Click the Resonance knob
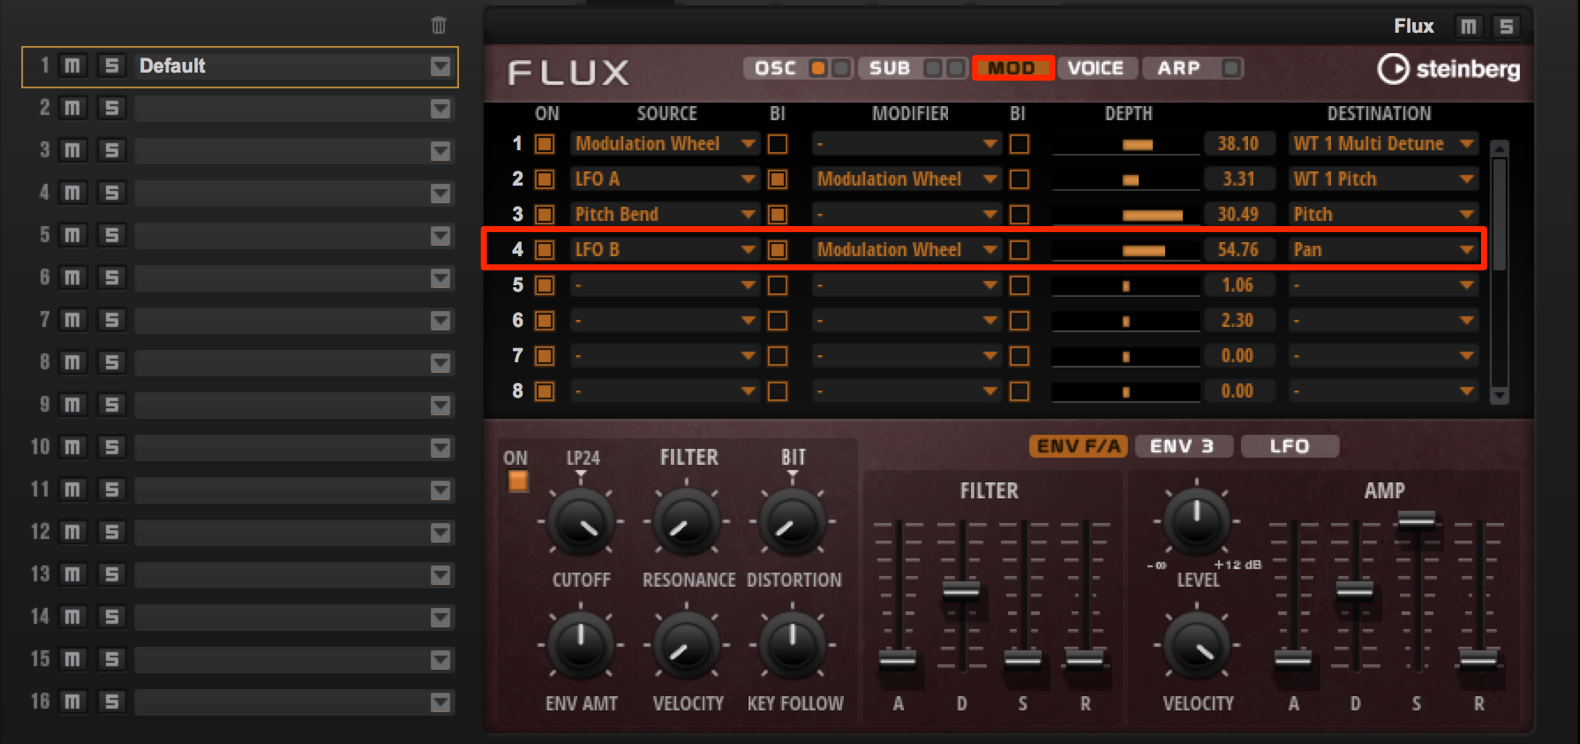 [687, 523]
